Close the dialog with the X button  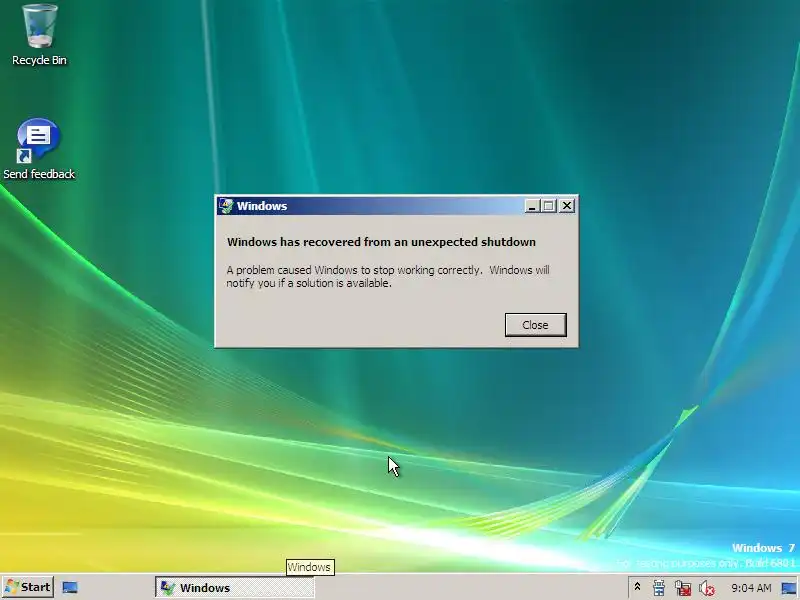567,206
